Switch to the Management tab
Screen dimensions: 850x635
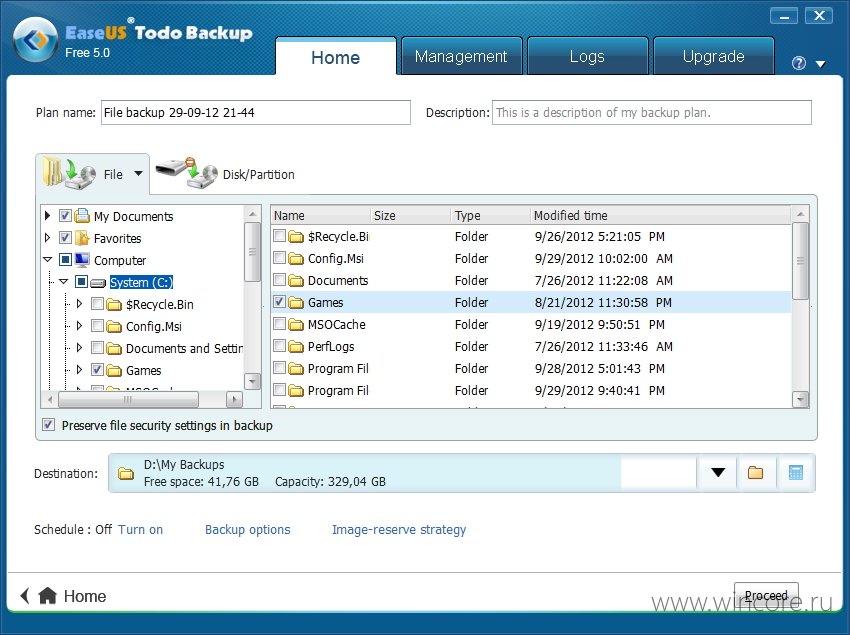pos(461,56)
